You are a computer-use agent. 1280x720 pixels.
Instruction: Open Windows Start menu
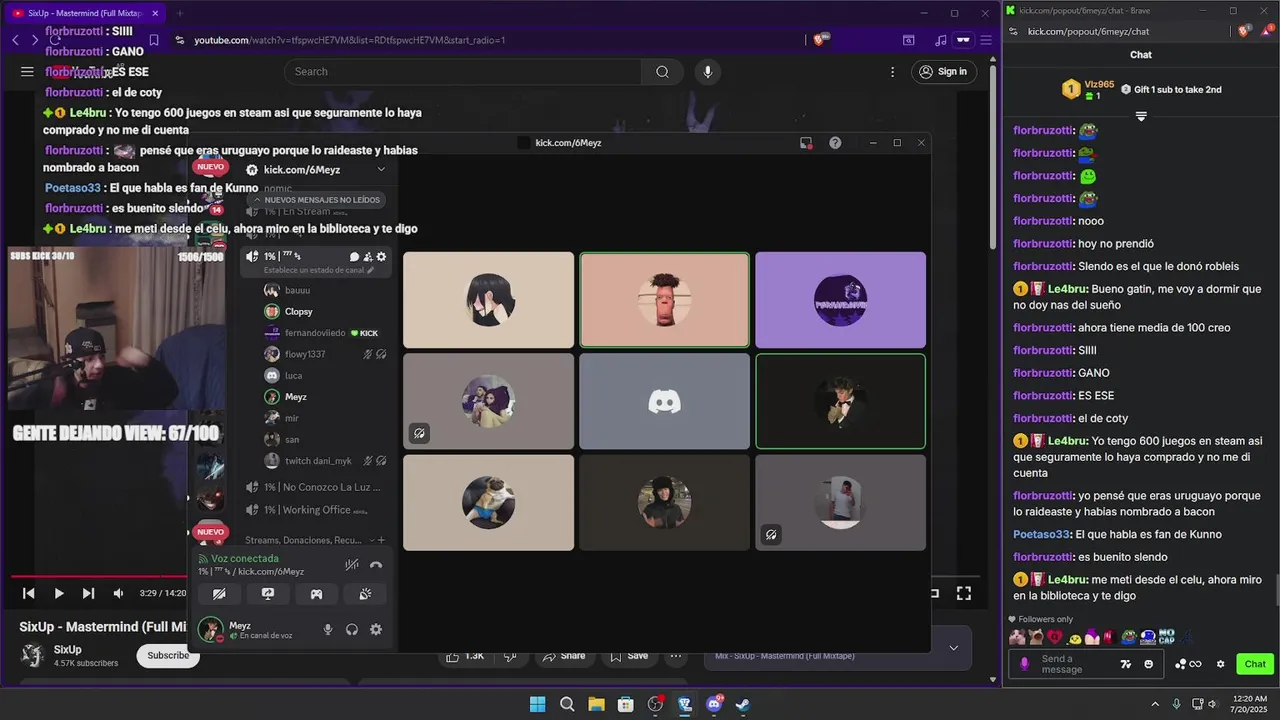tap(537, 704)
